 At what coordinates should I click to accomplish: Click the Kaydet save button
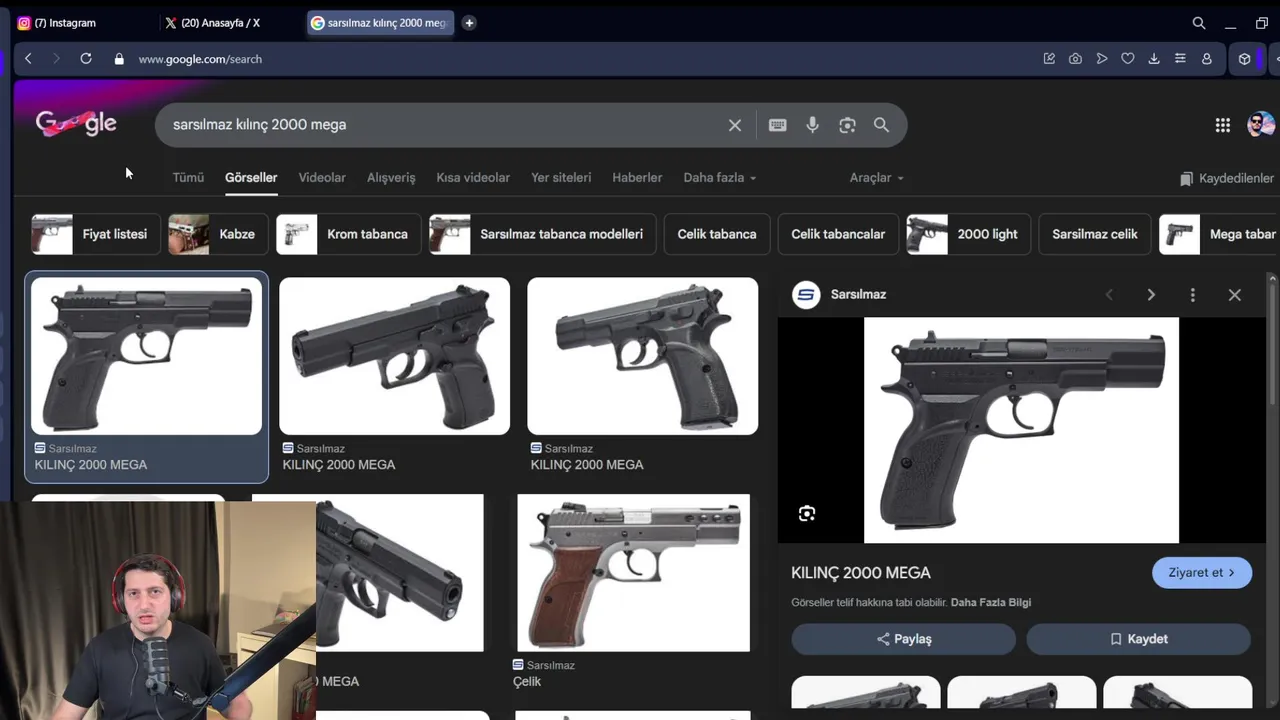[x=1138, y=639]
